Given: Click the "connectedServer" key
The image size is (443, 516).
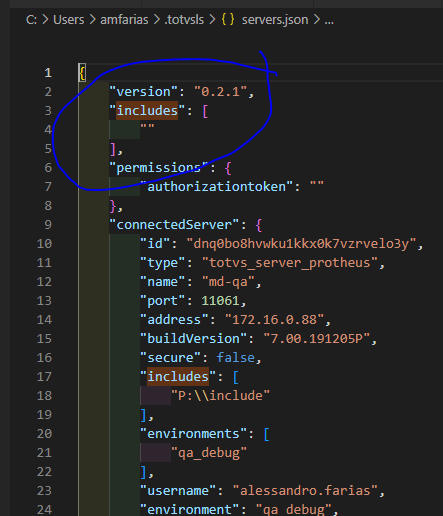Looking at the screenshot, I should point(174,225).
